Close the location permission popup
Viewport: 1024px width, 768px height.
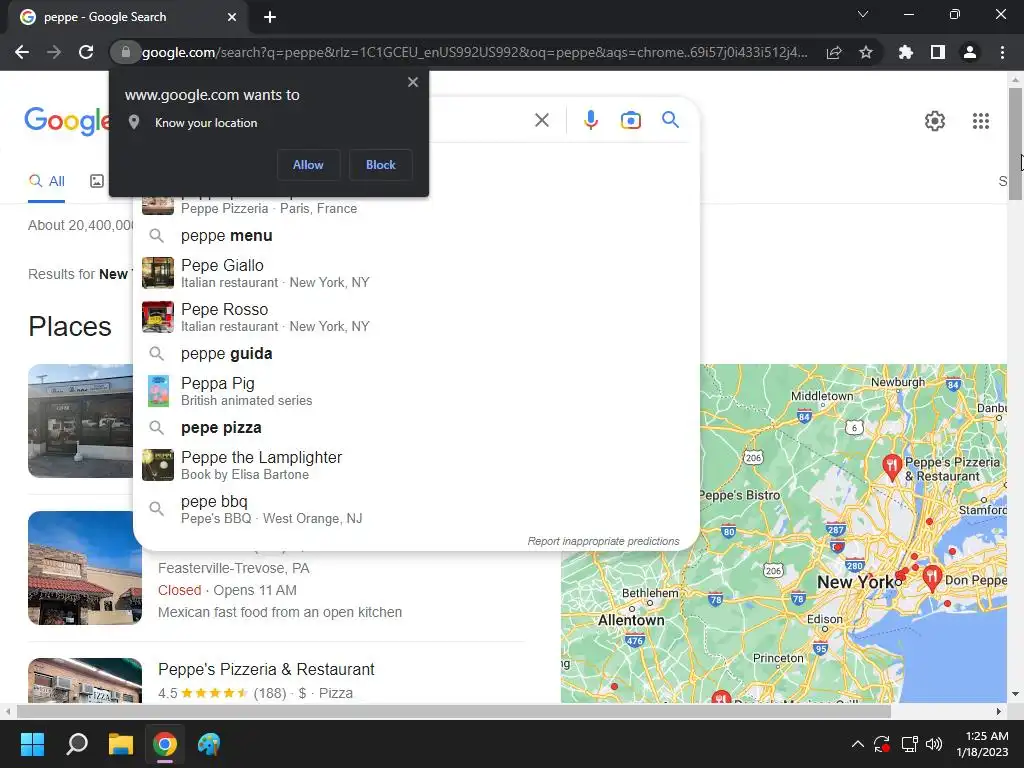[x=413, y=82]
